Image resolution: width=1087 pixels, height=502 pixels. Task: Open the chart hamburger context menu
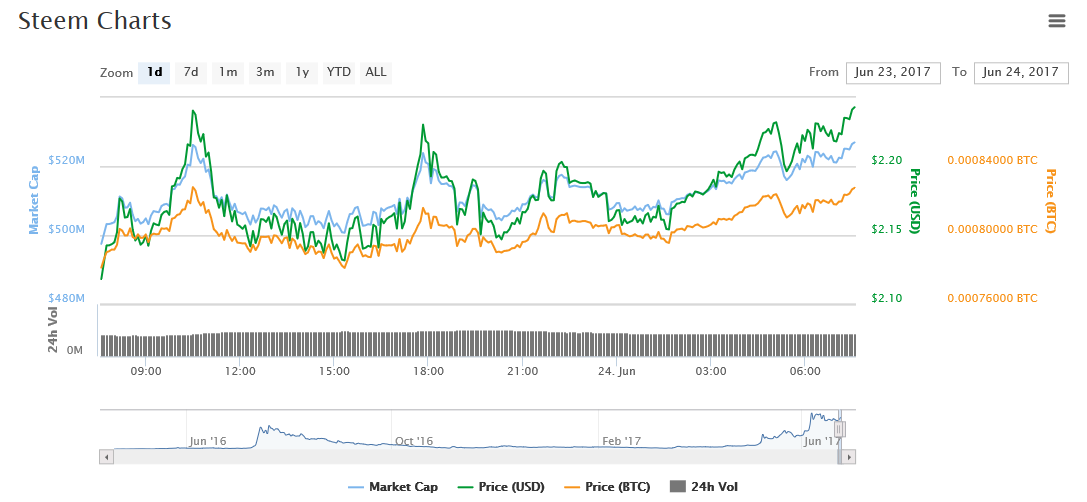pos(1056,20)
